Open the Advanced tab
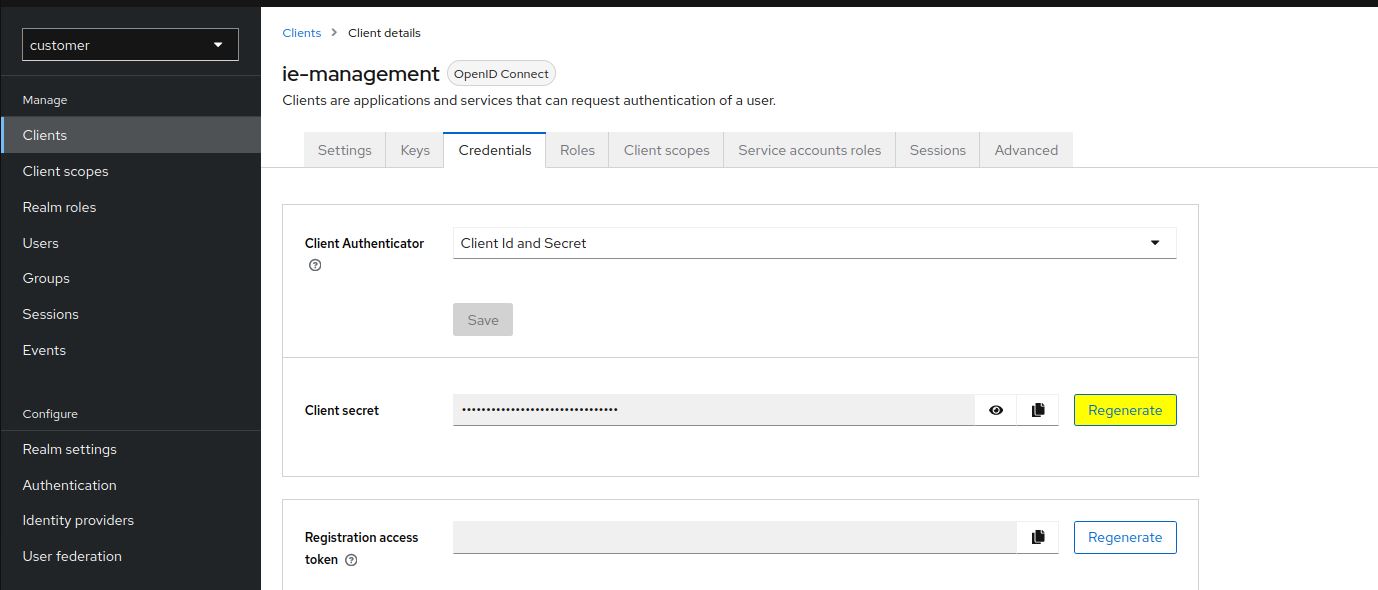This screenshot has width=1378, height=590. coord(1026,150)
